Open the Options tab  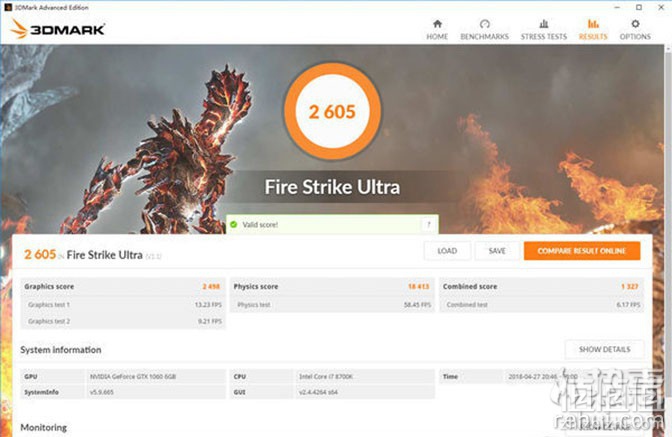tap(635, 30)
